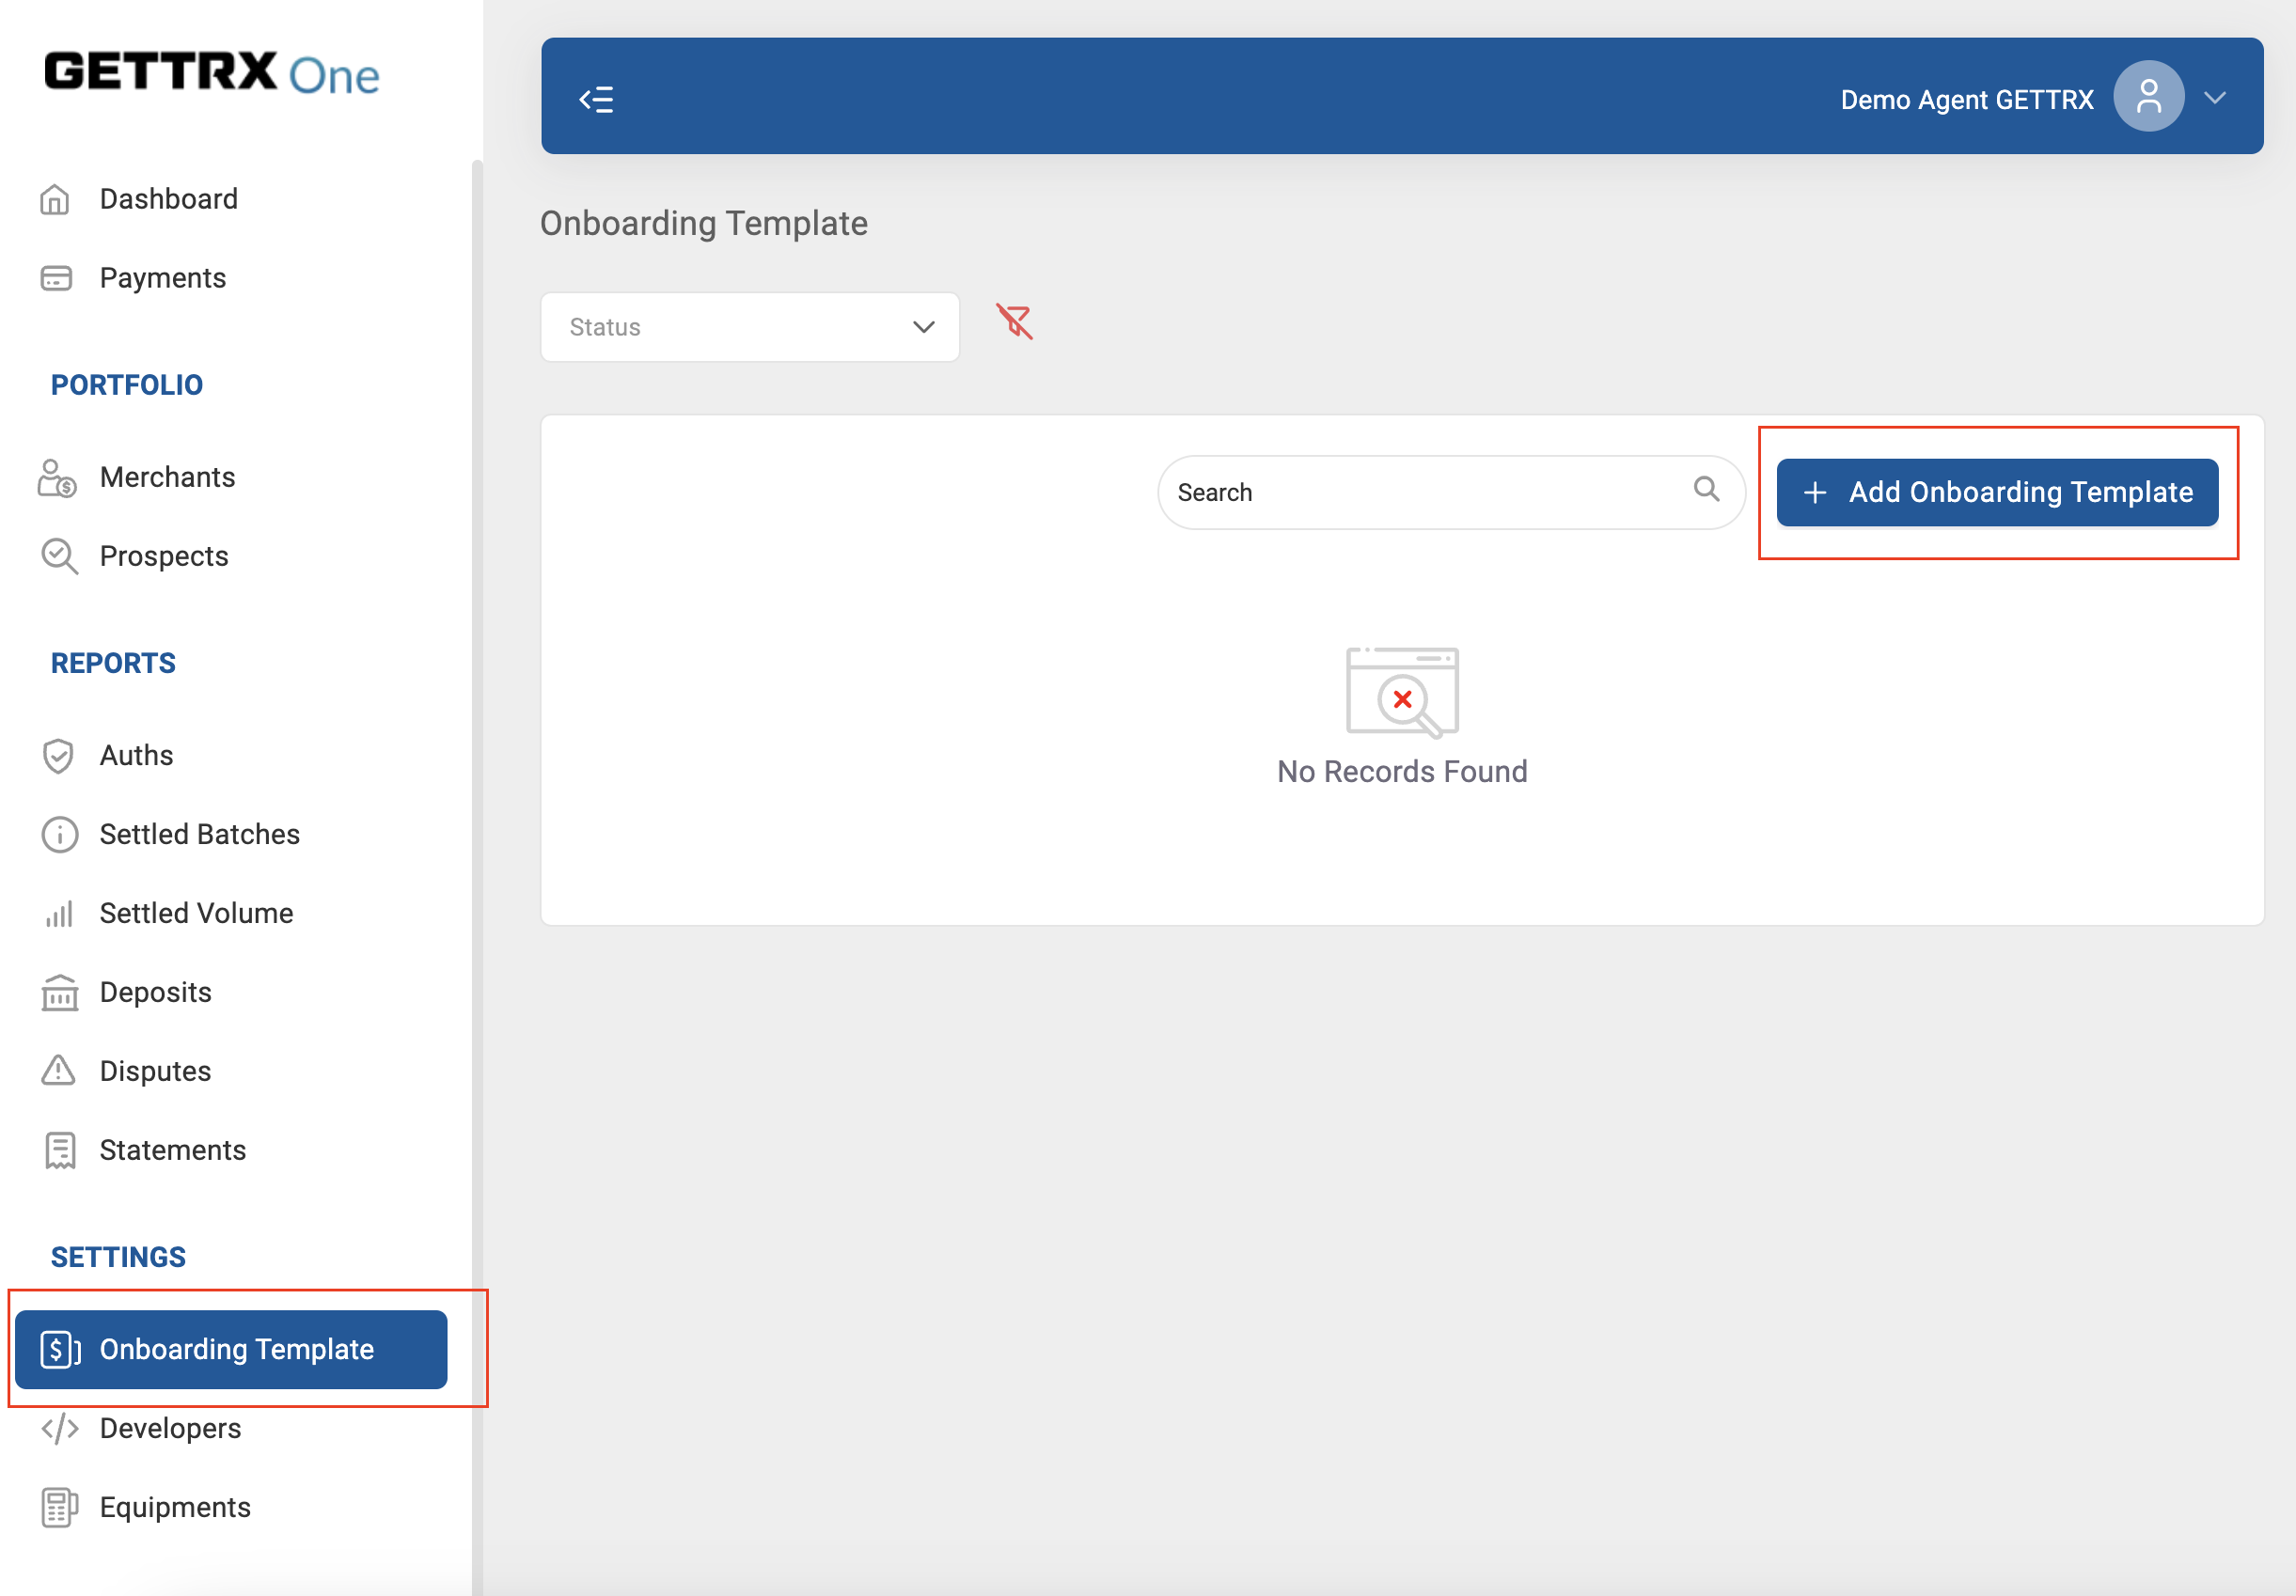Screen dimensions: 2296x1596
Task: Go to Dashboard in sidebar
Action: click(x=168, y=199)
